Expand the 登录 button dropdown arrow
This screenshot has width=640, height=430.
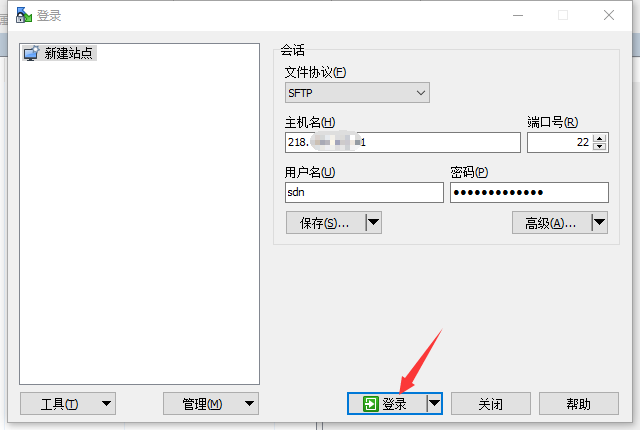tap(434, 403)
